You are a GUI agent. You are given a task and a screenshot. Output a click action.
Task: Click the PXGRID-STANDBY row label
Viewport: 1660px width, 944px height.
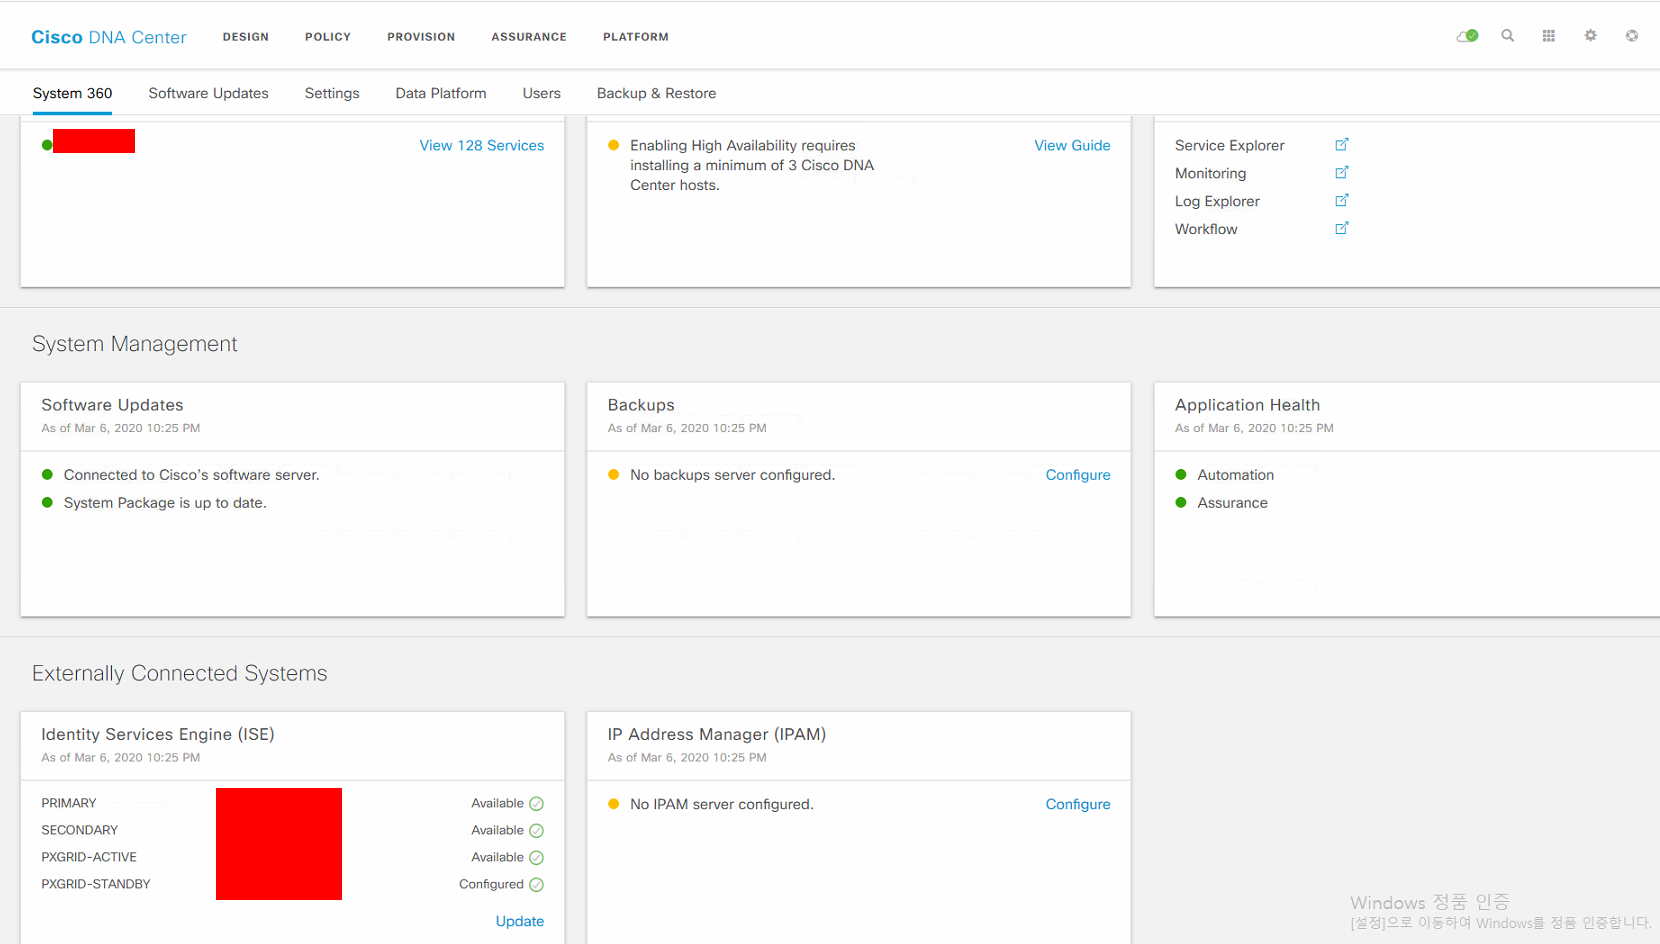tap(96, 884)
